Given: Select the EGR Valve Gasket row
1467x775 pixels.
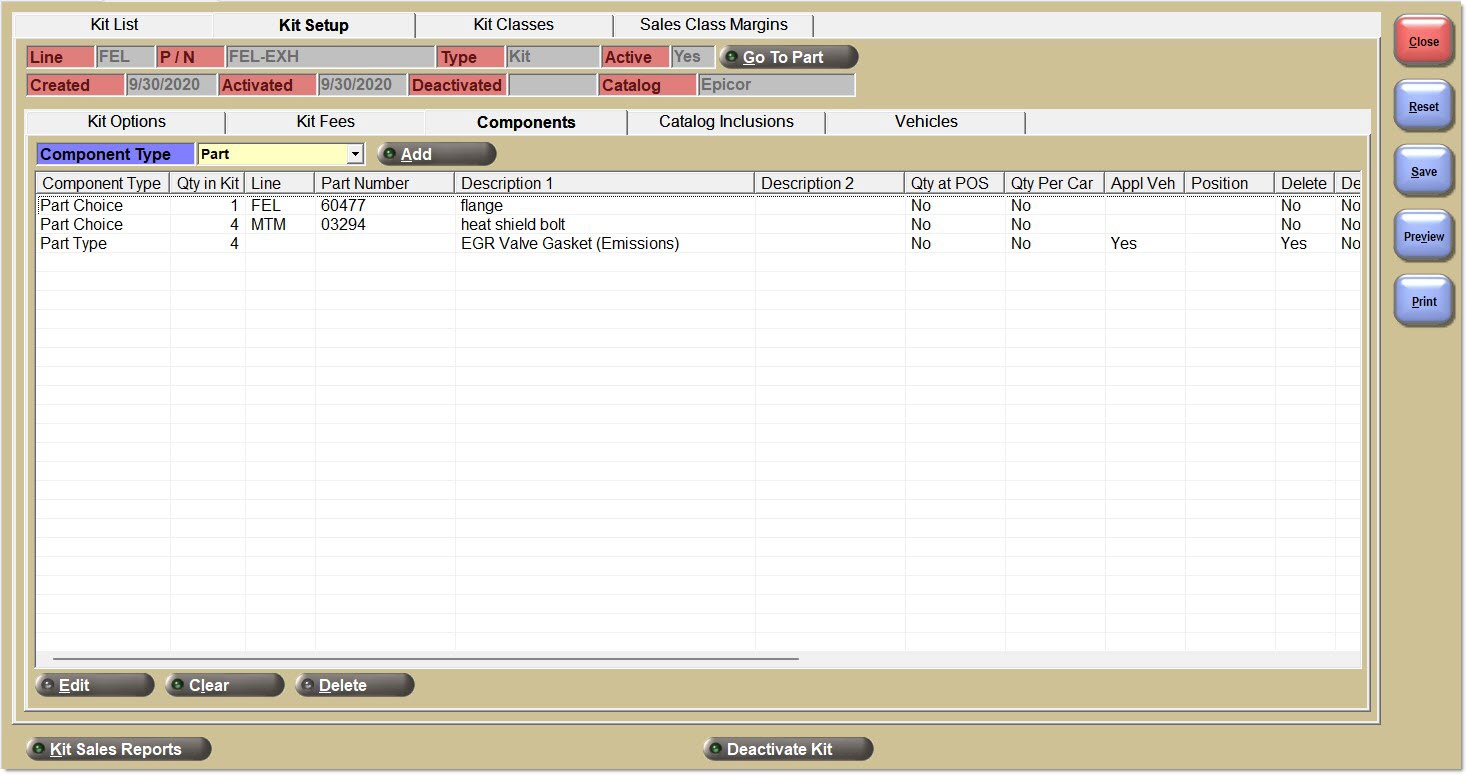Looking at the screenshot, I should 569,244.
